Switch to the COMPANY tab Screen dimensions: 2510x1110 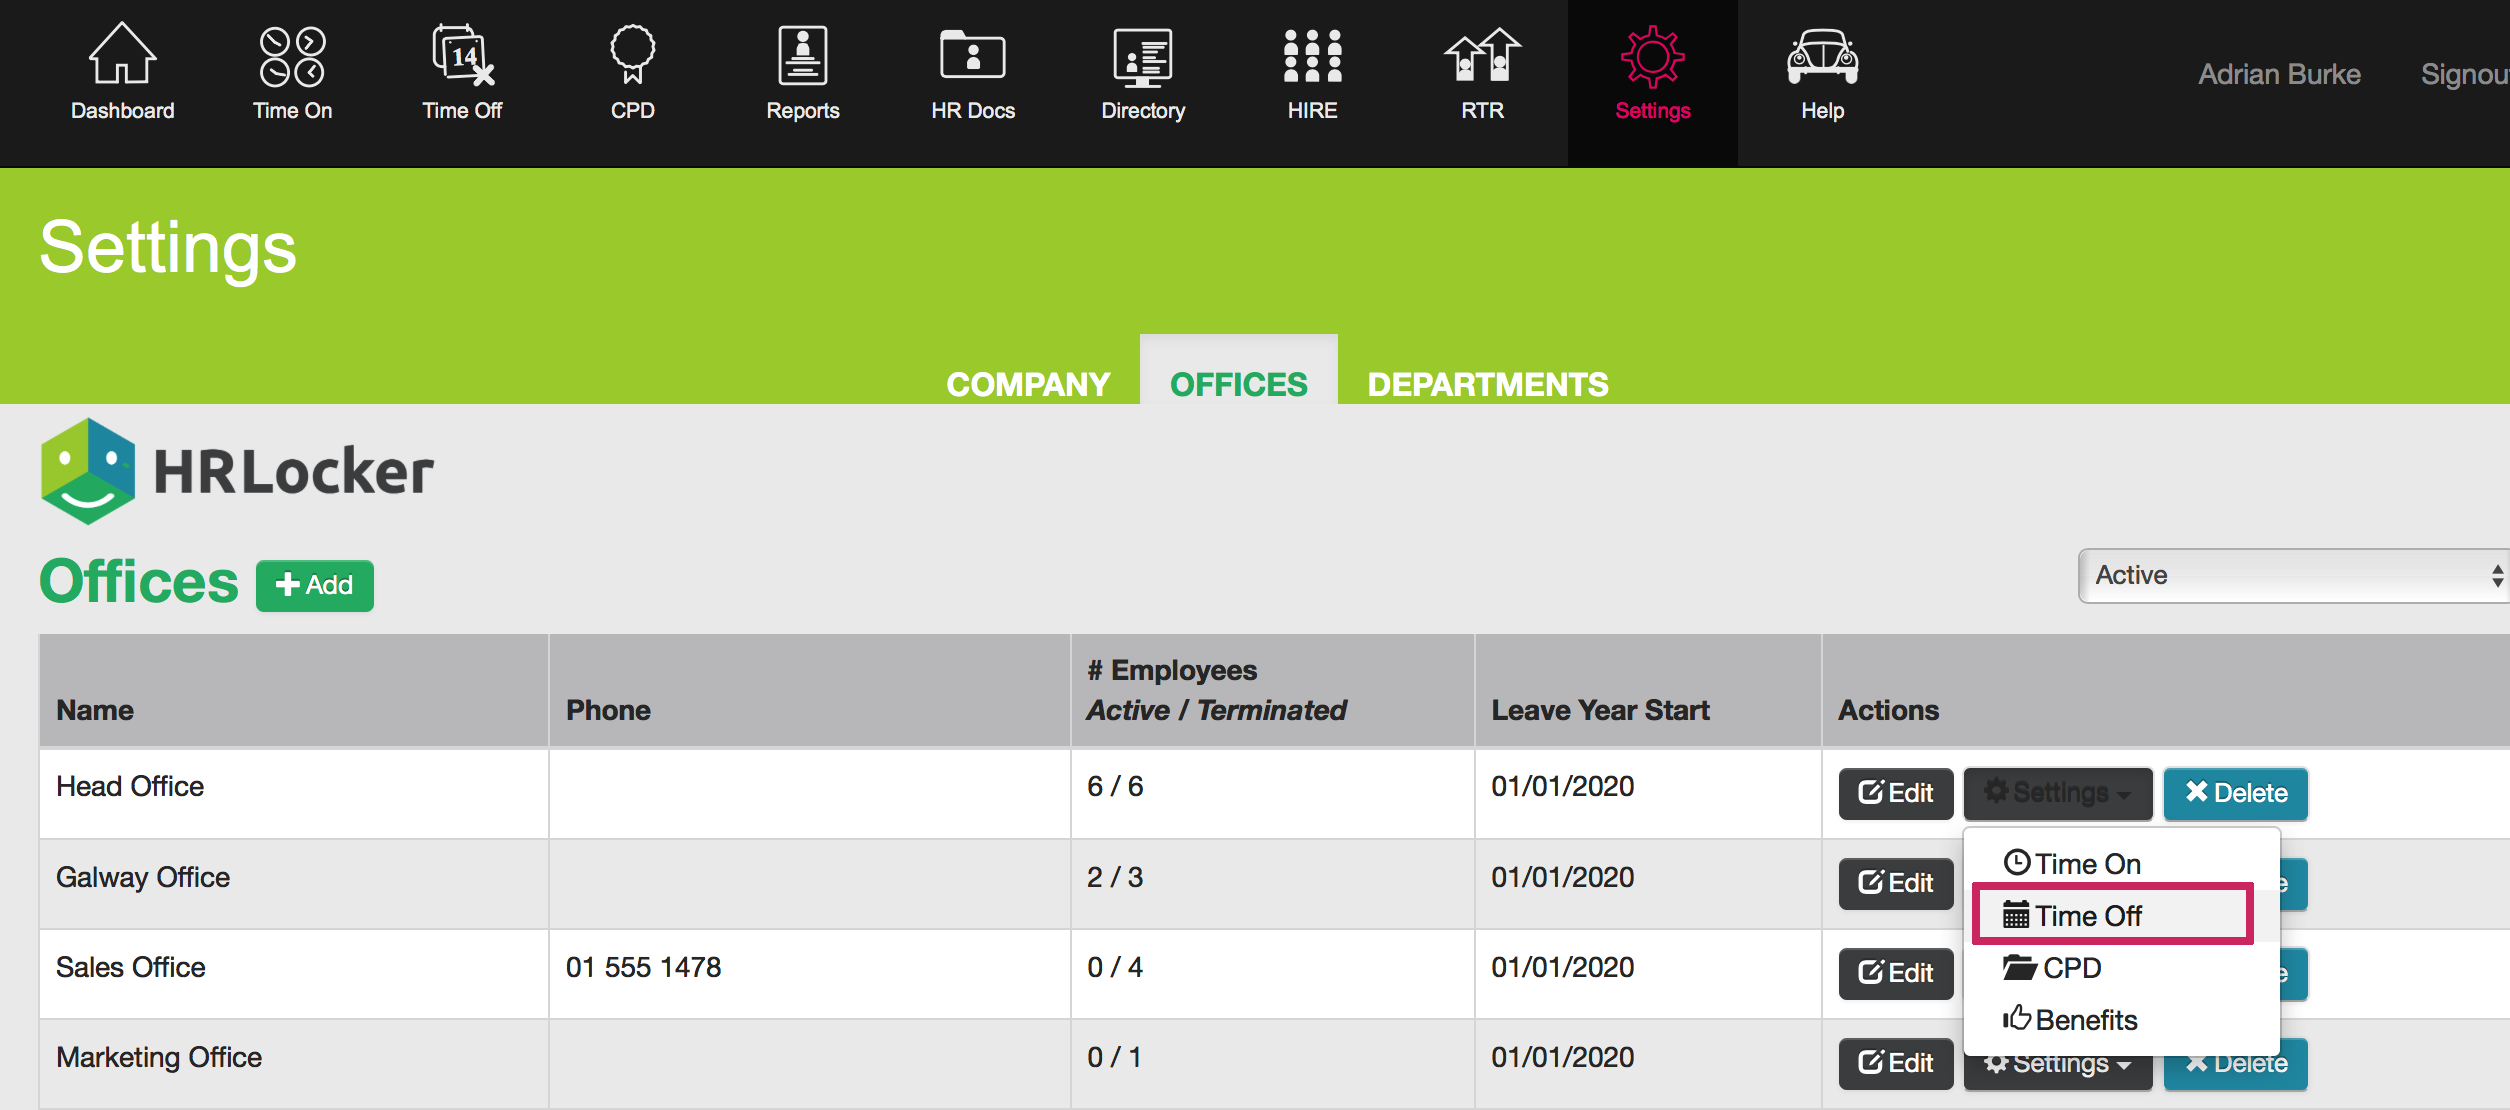[x=1028, y=384]
